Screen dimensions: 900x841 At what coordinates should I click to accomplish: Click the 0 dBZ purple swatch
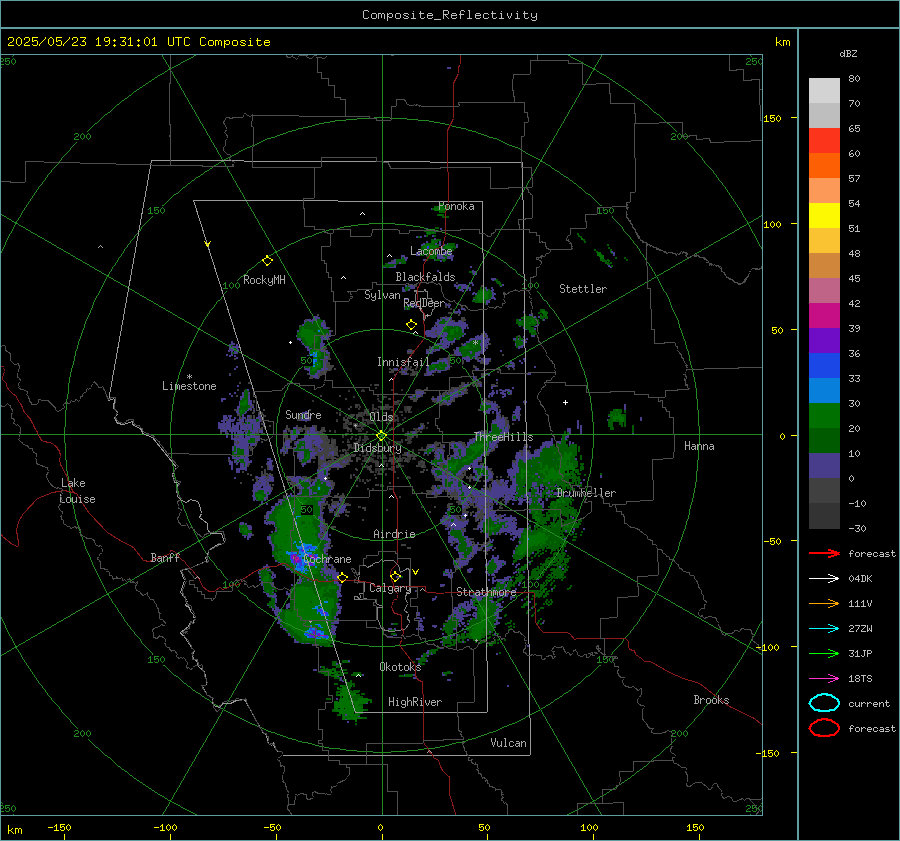[824, 466]
